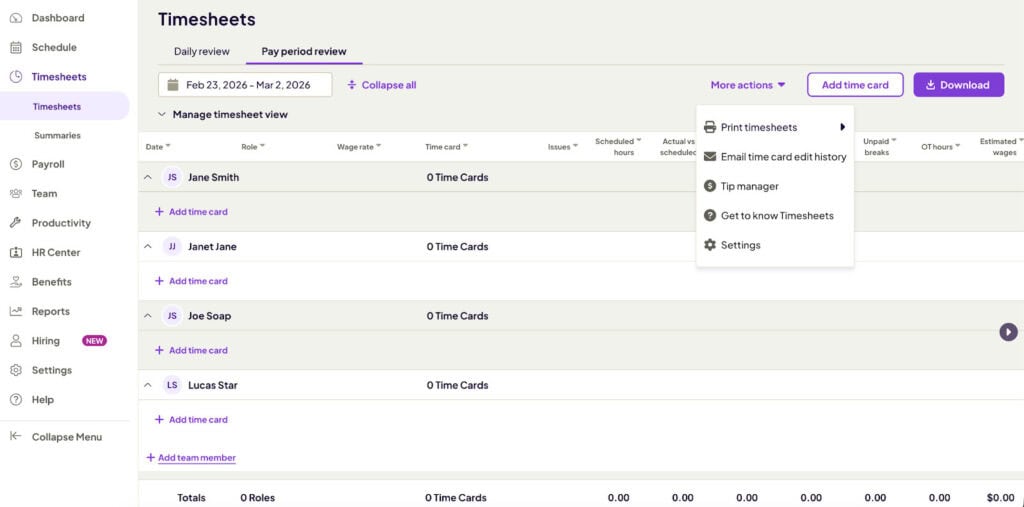Select the Pay period review tab
The width and height of the screenshot is (1024, 507).
(304, 51)
